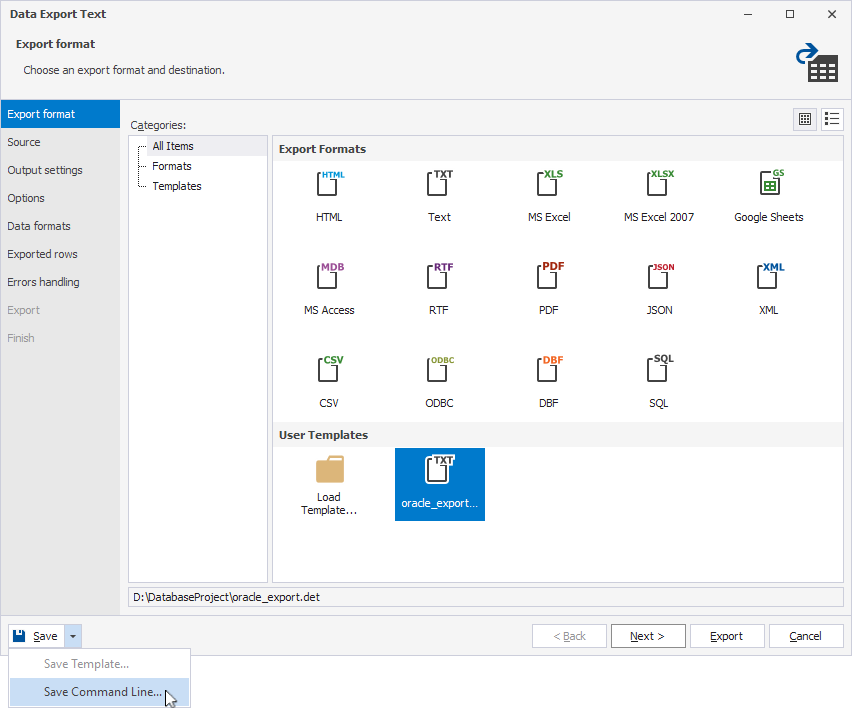Go to the Output settings page
This screenshot has height=708, width=852.
click(45, 170)
